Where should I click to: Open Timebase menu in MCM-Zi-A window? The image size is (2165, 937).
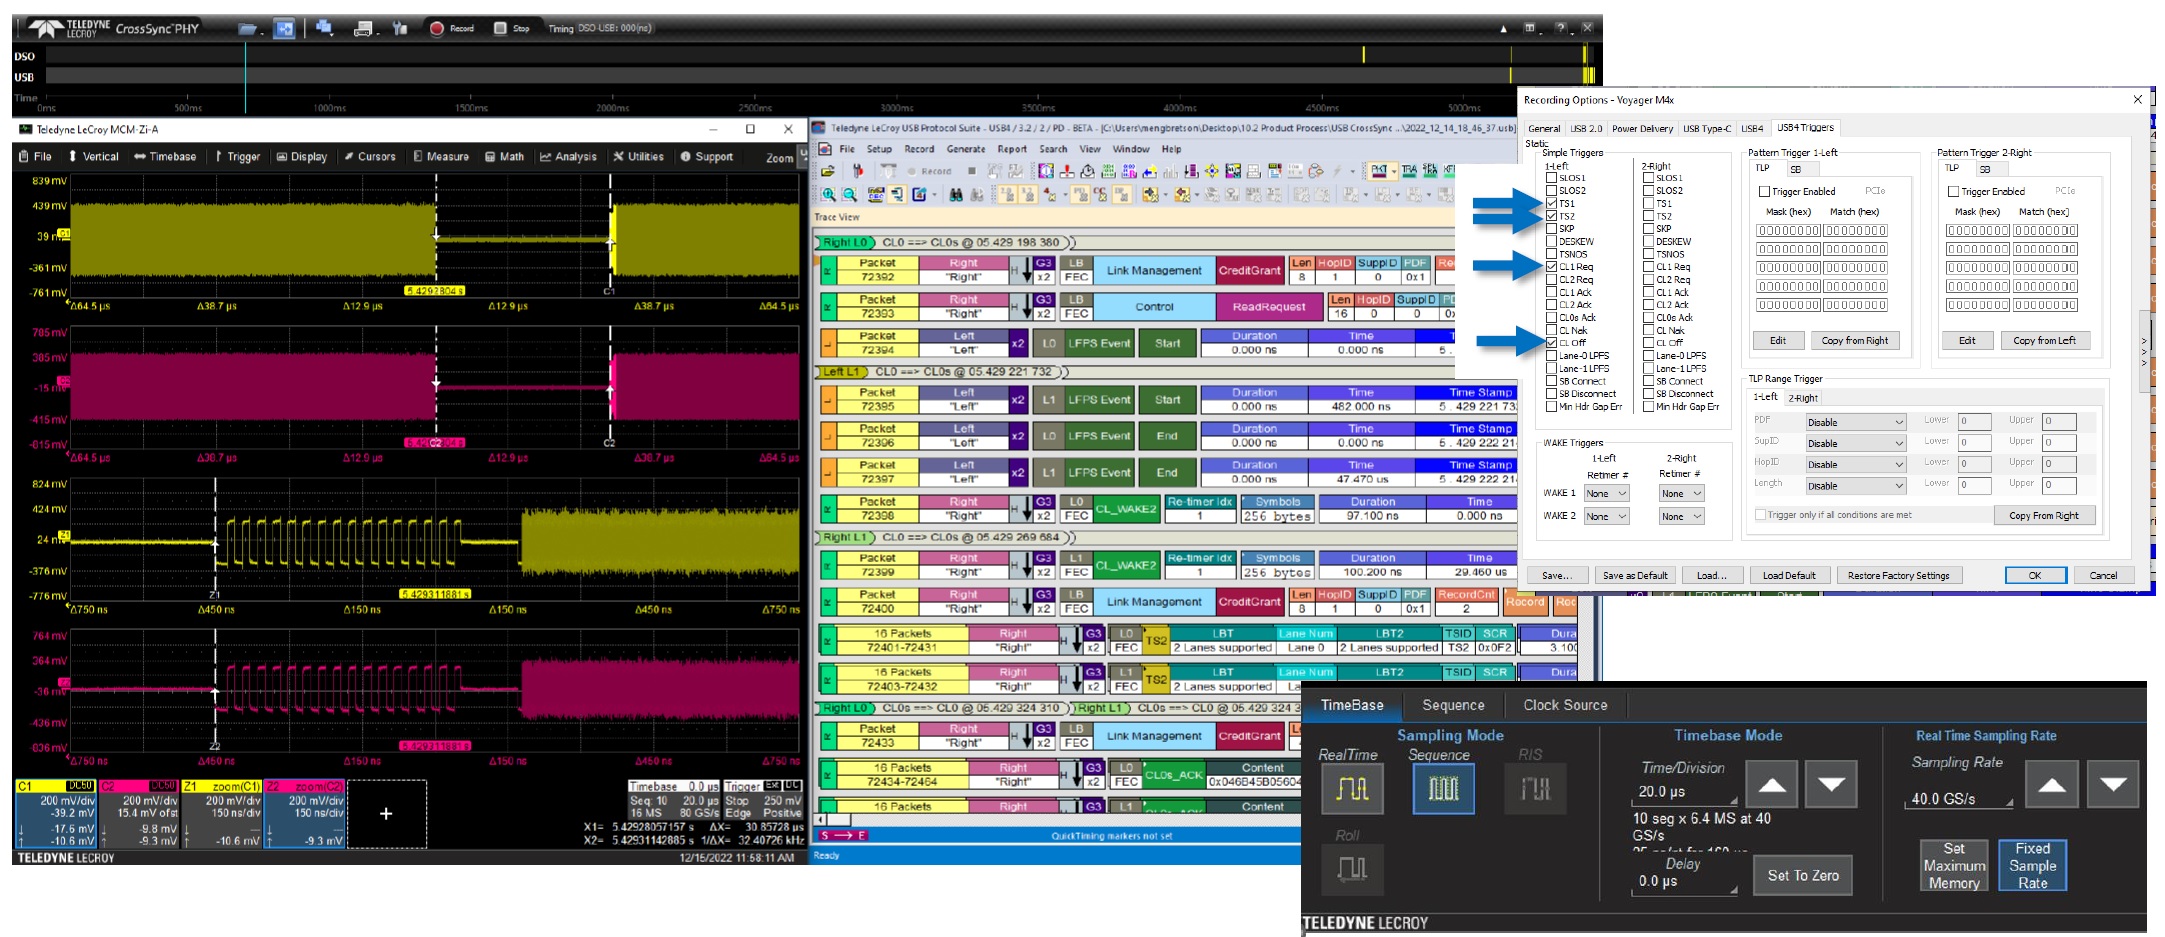[x=165, y=156]
